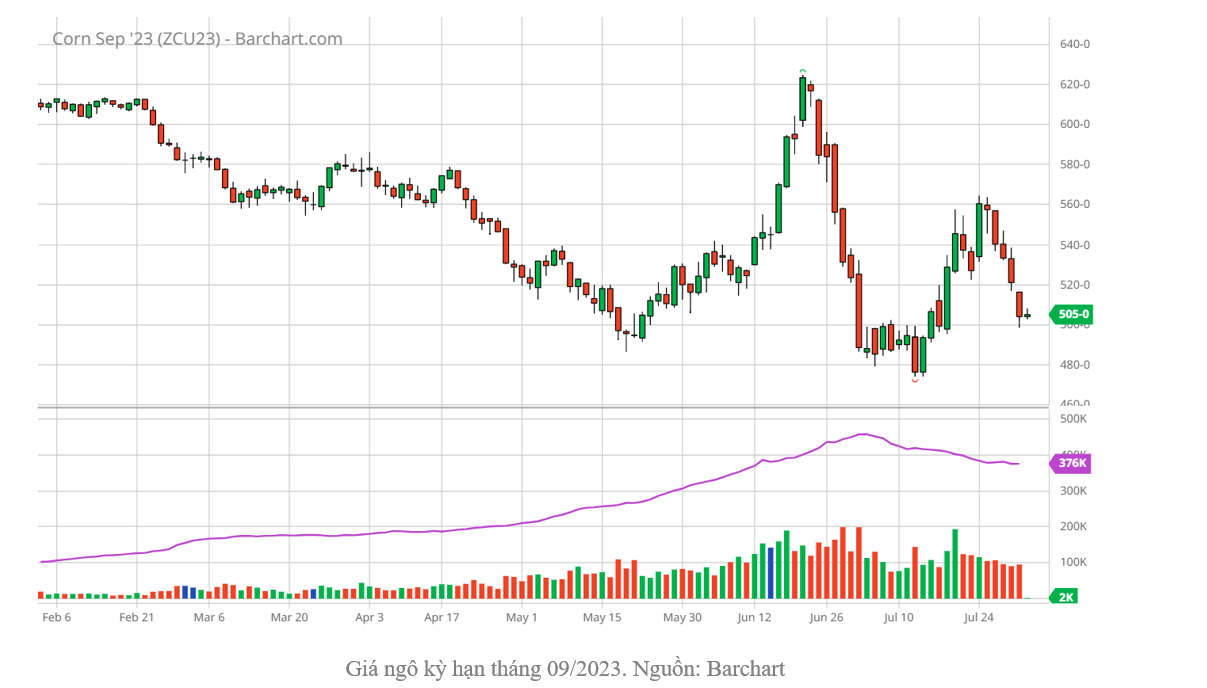Click the chart title 'Corn Sep '23 (ZCU23) - Barchart.com'
This screenshot has width=1207, height=688.
coord(197,39)
